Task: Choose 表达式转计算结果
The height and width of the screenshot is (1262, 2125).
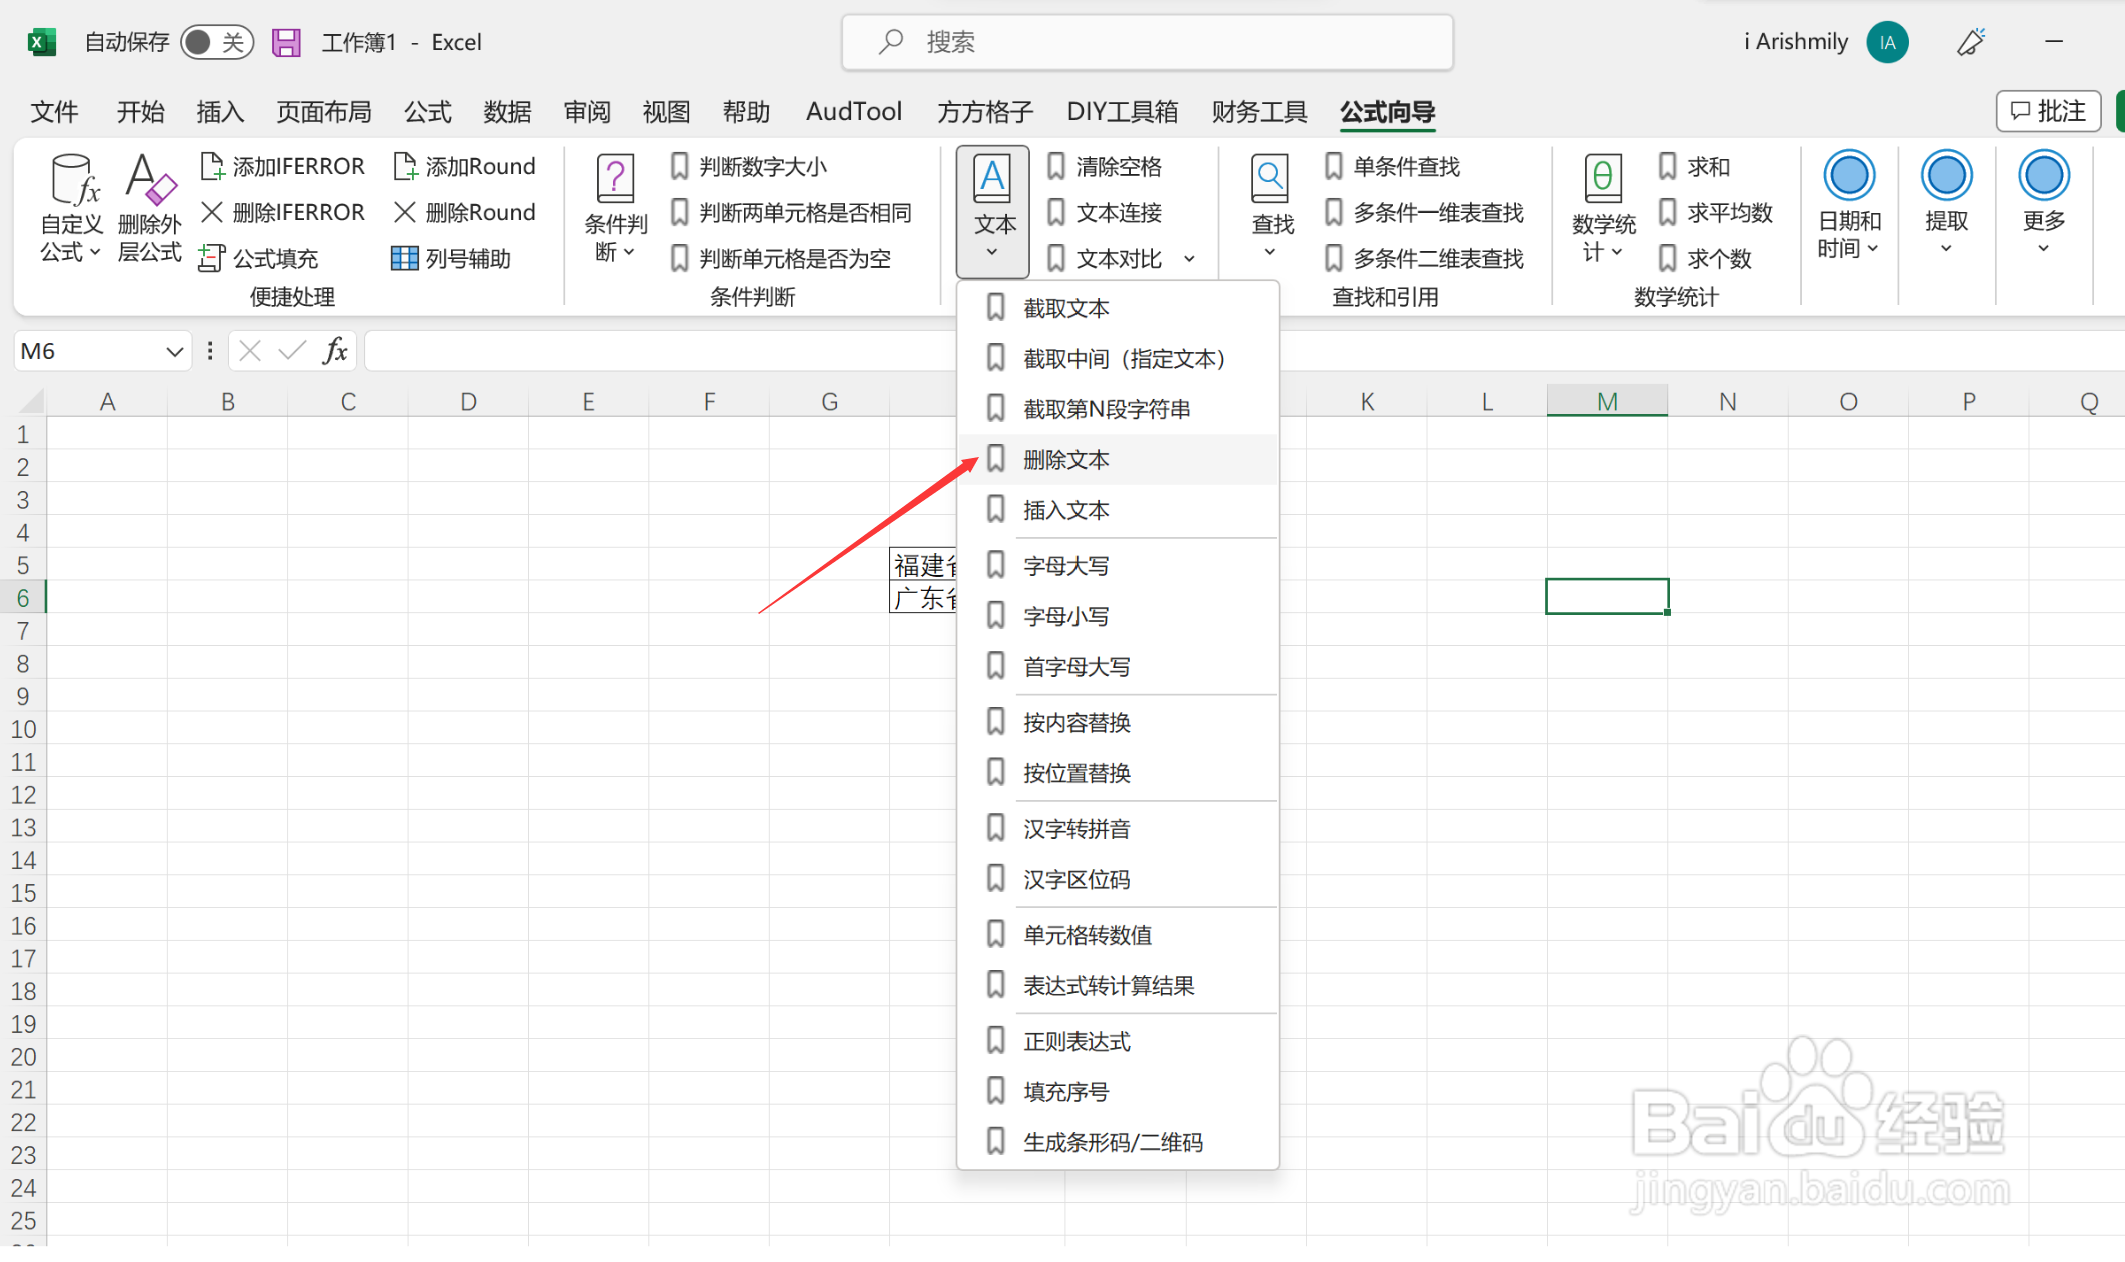Action: click(1118, 985)
